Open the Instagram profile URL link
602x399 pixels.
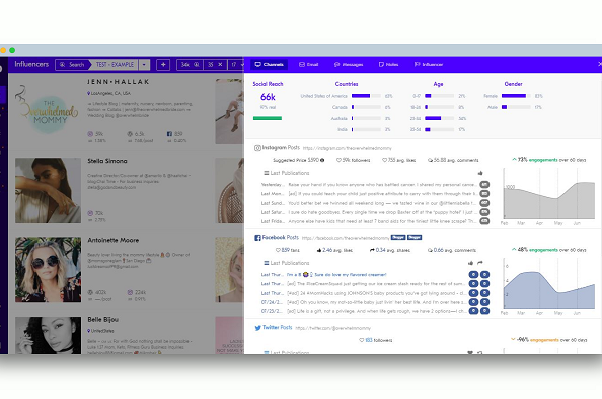pos(347,148)
